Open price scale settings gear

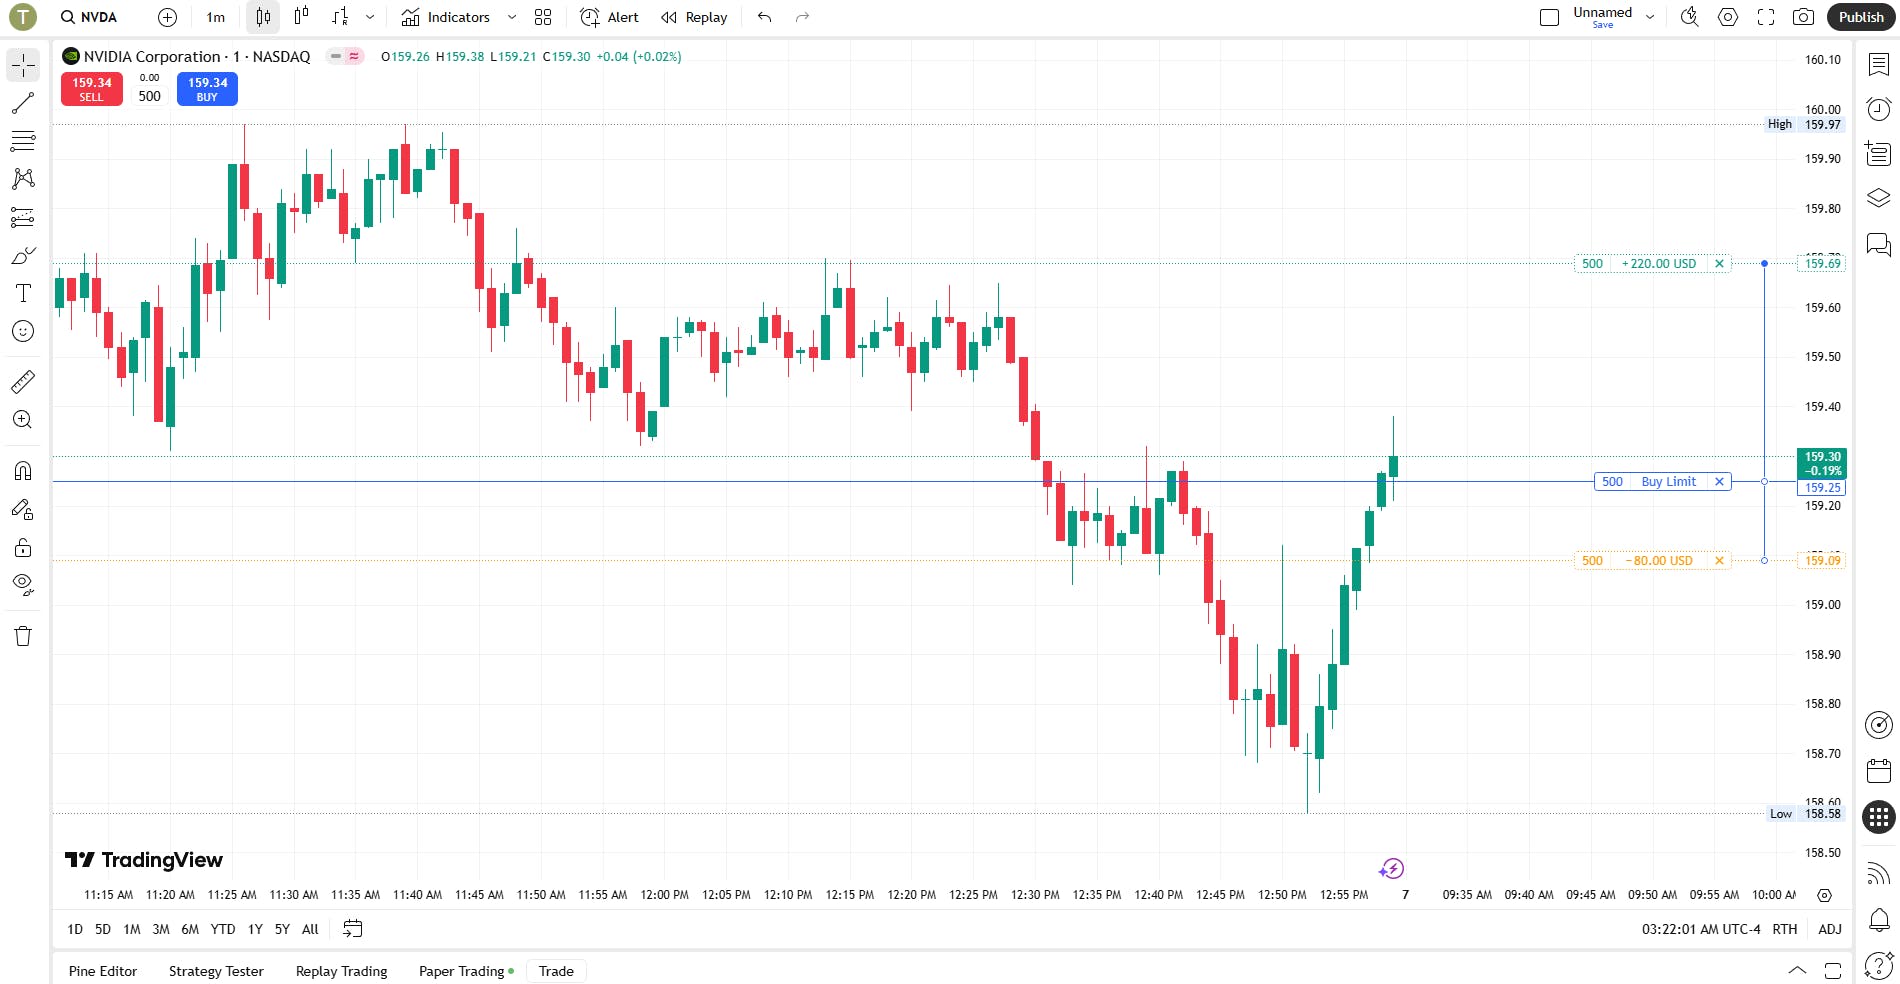point(1824,895)
